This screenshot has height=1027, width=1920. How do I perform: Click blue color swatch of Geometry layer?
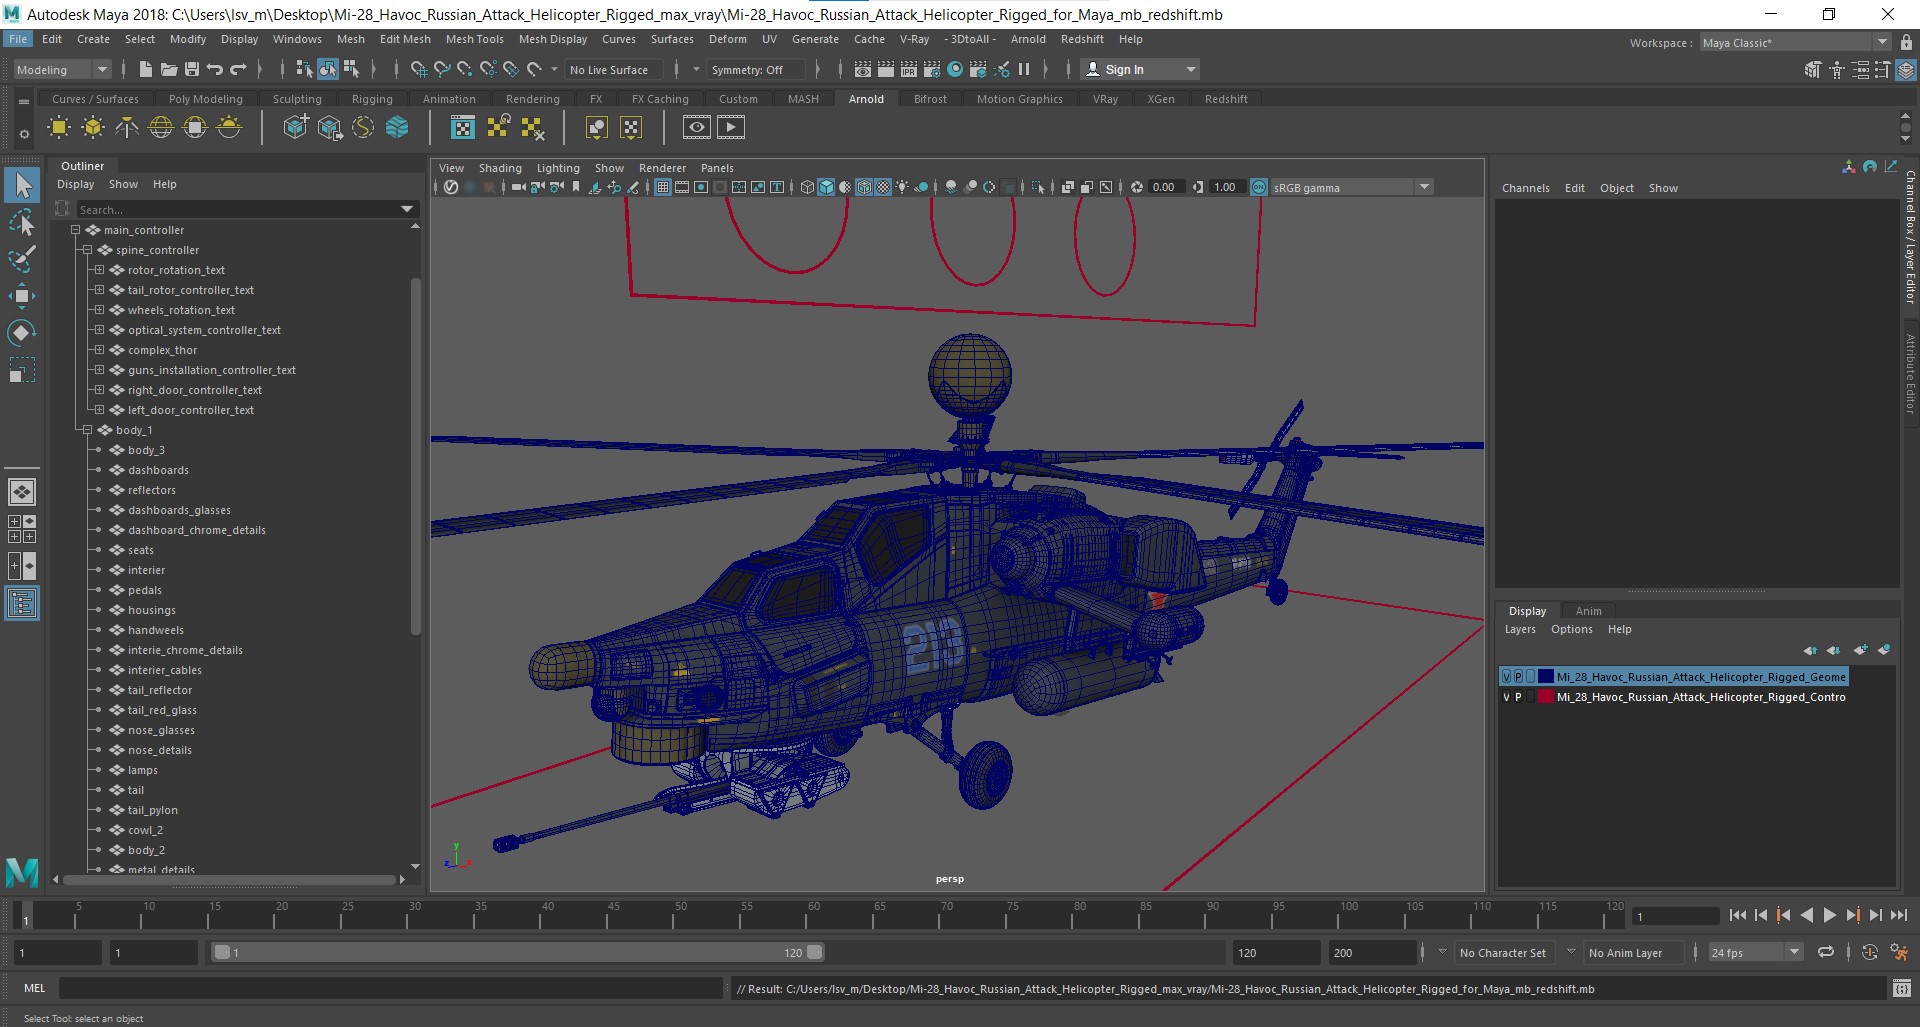tap(1546, 677)
